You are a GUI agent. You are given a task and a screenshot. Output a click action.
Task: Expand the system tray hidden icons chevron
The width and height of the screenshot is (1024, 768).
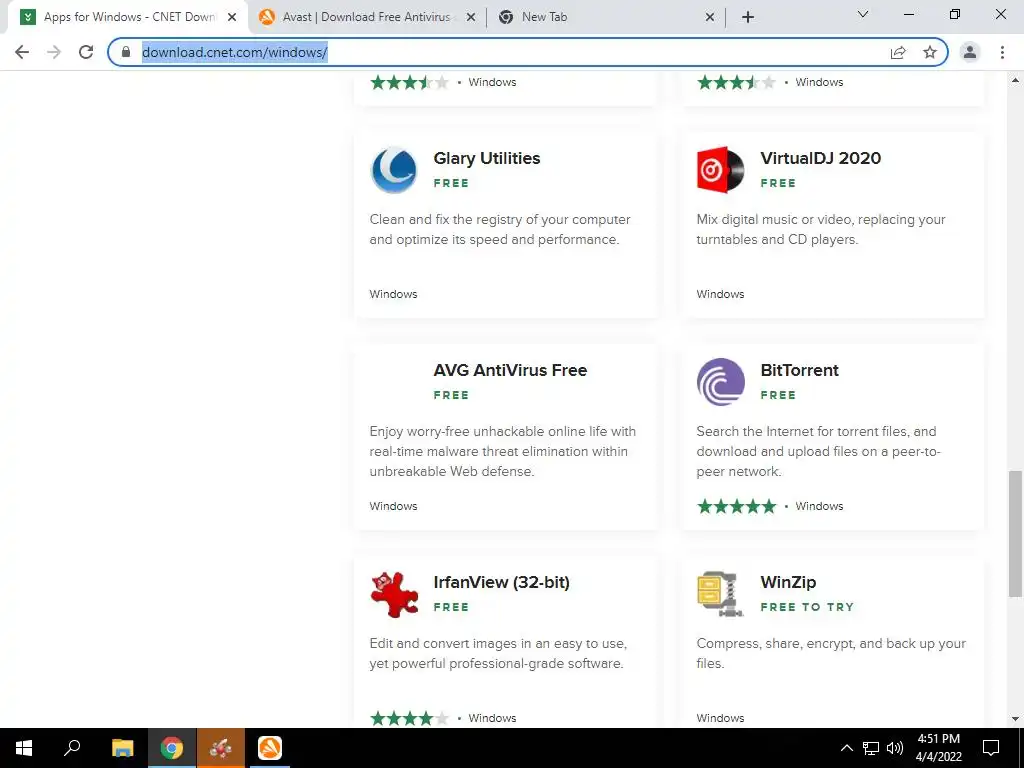pos(846,748)
